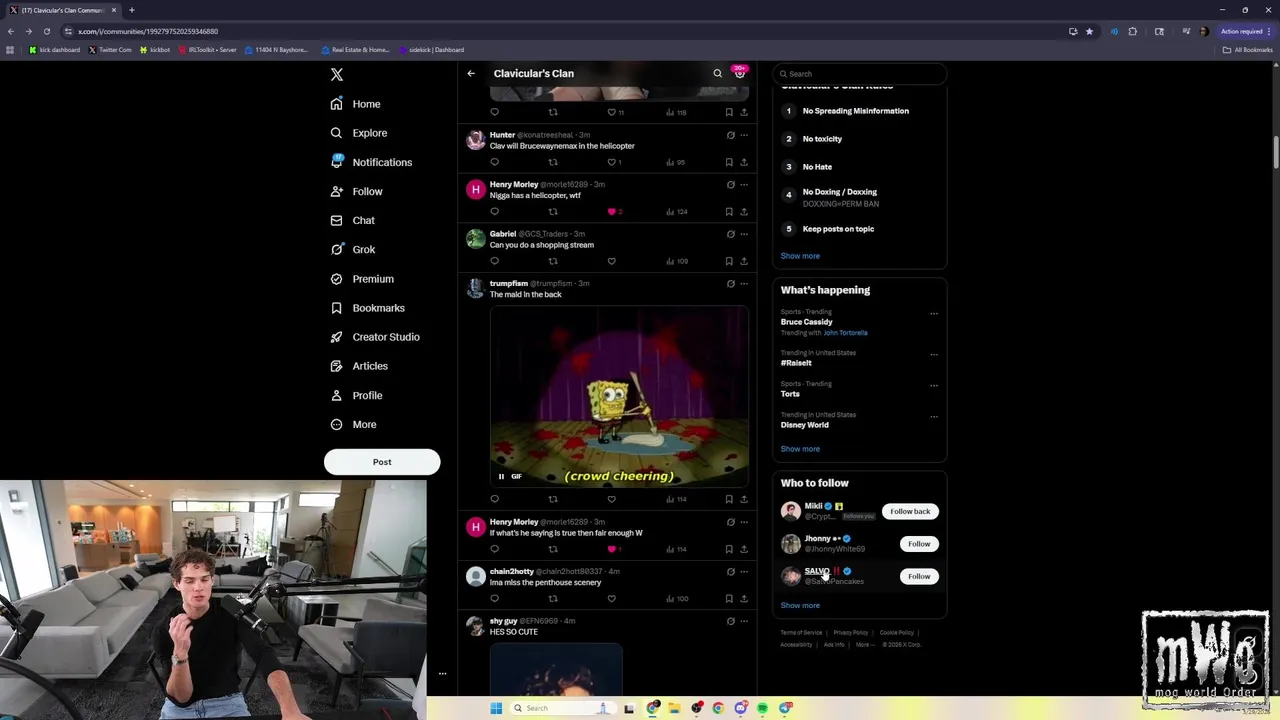1280x720 pixels.
Task: Unlike Henry Morley's helicopter wtf post
Action: [614, 212]
